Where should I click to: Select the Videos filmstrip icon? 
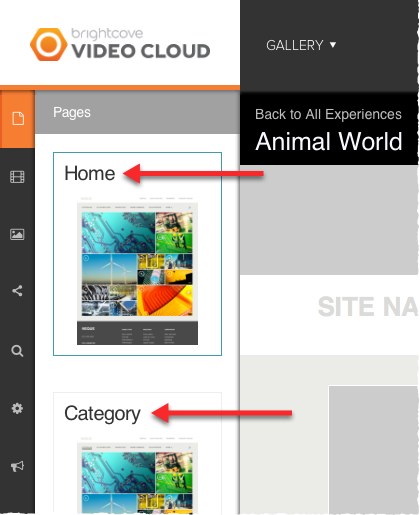[17, 177]
